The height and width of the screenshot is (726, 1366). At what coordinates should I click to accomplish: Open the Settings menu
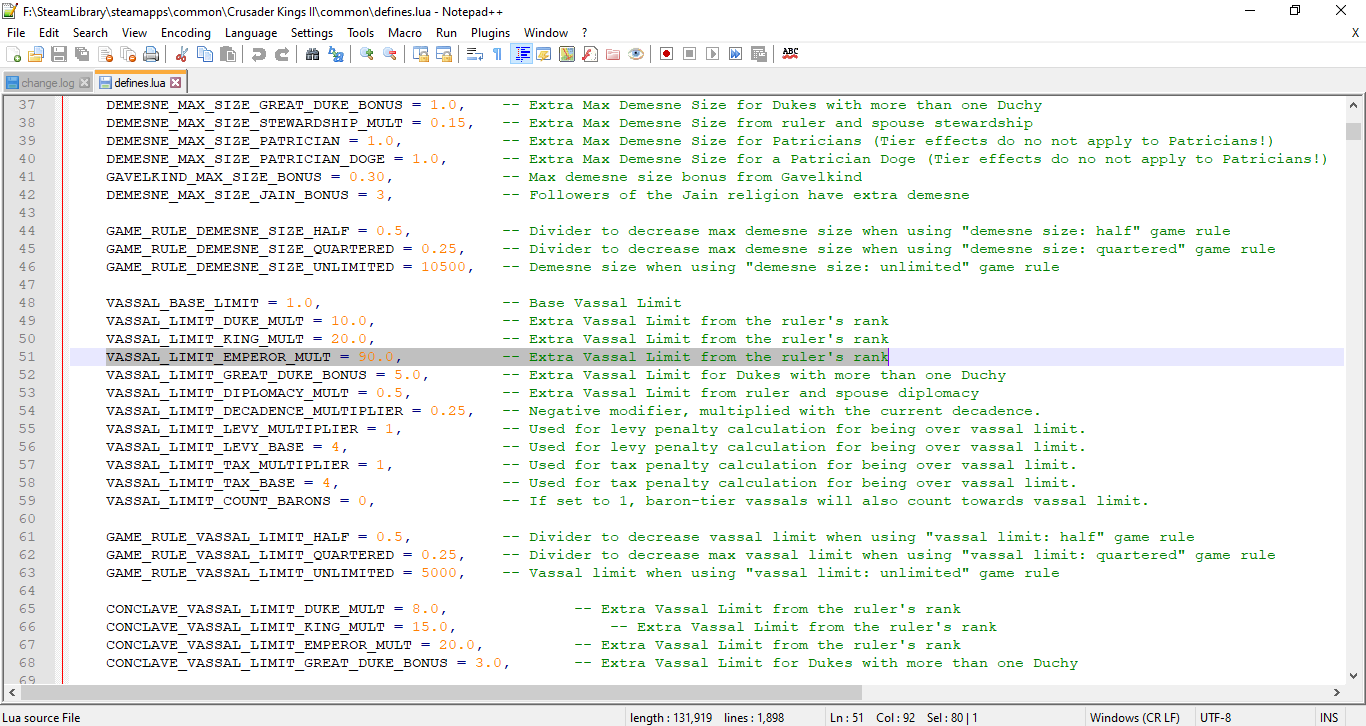pyautogui.click(x=312, y=32)
